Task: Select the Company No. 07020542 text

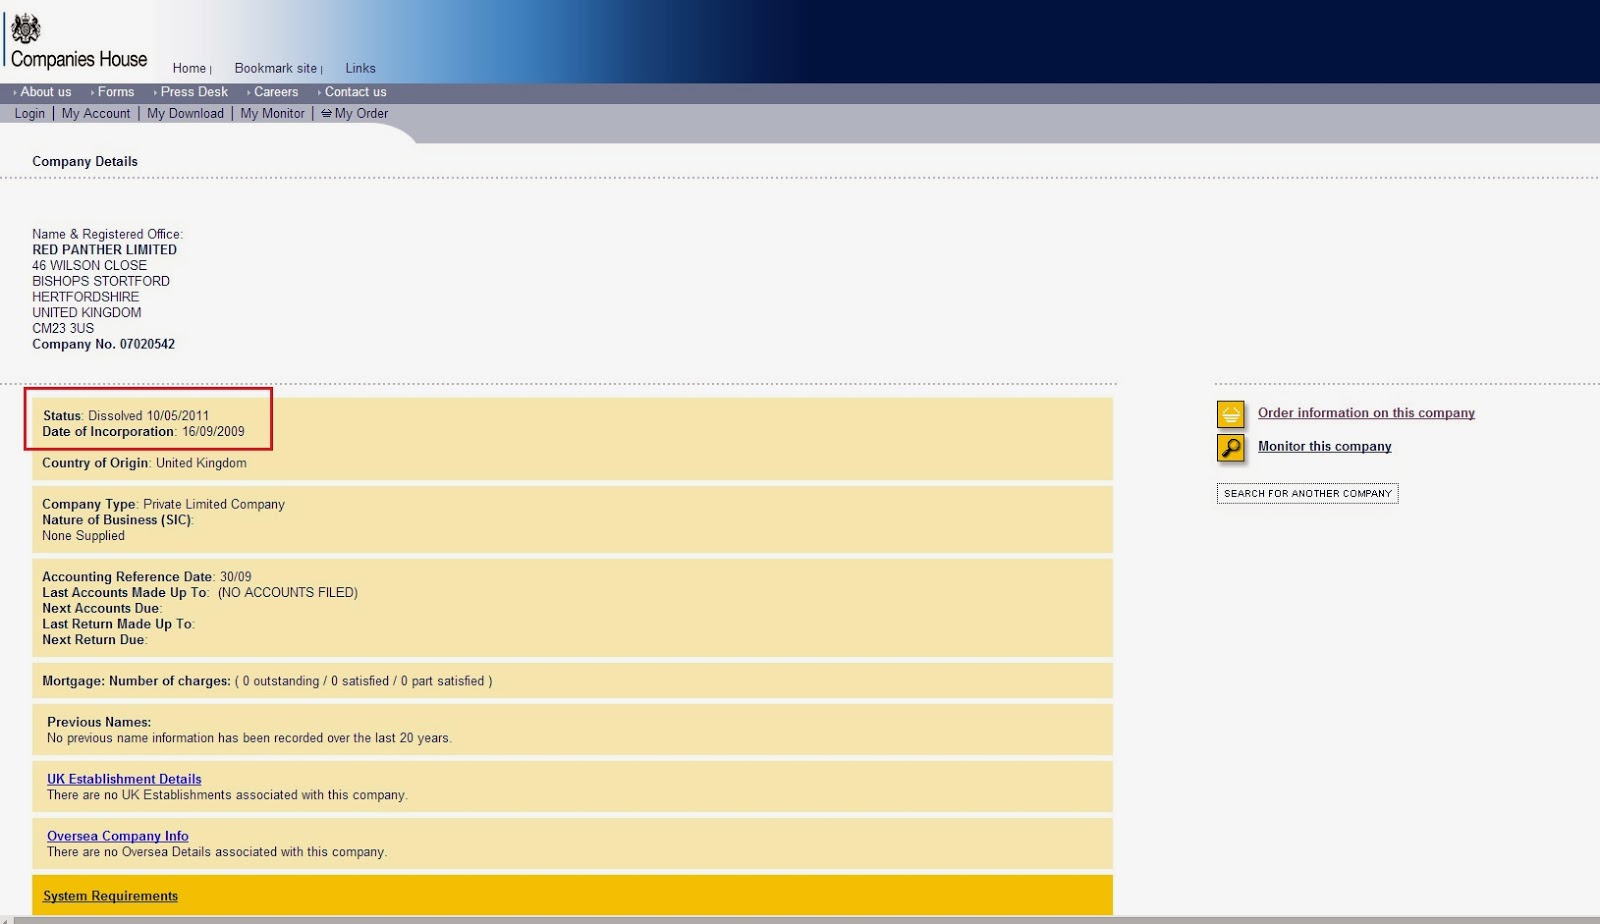Action: (103, 344)
